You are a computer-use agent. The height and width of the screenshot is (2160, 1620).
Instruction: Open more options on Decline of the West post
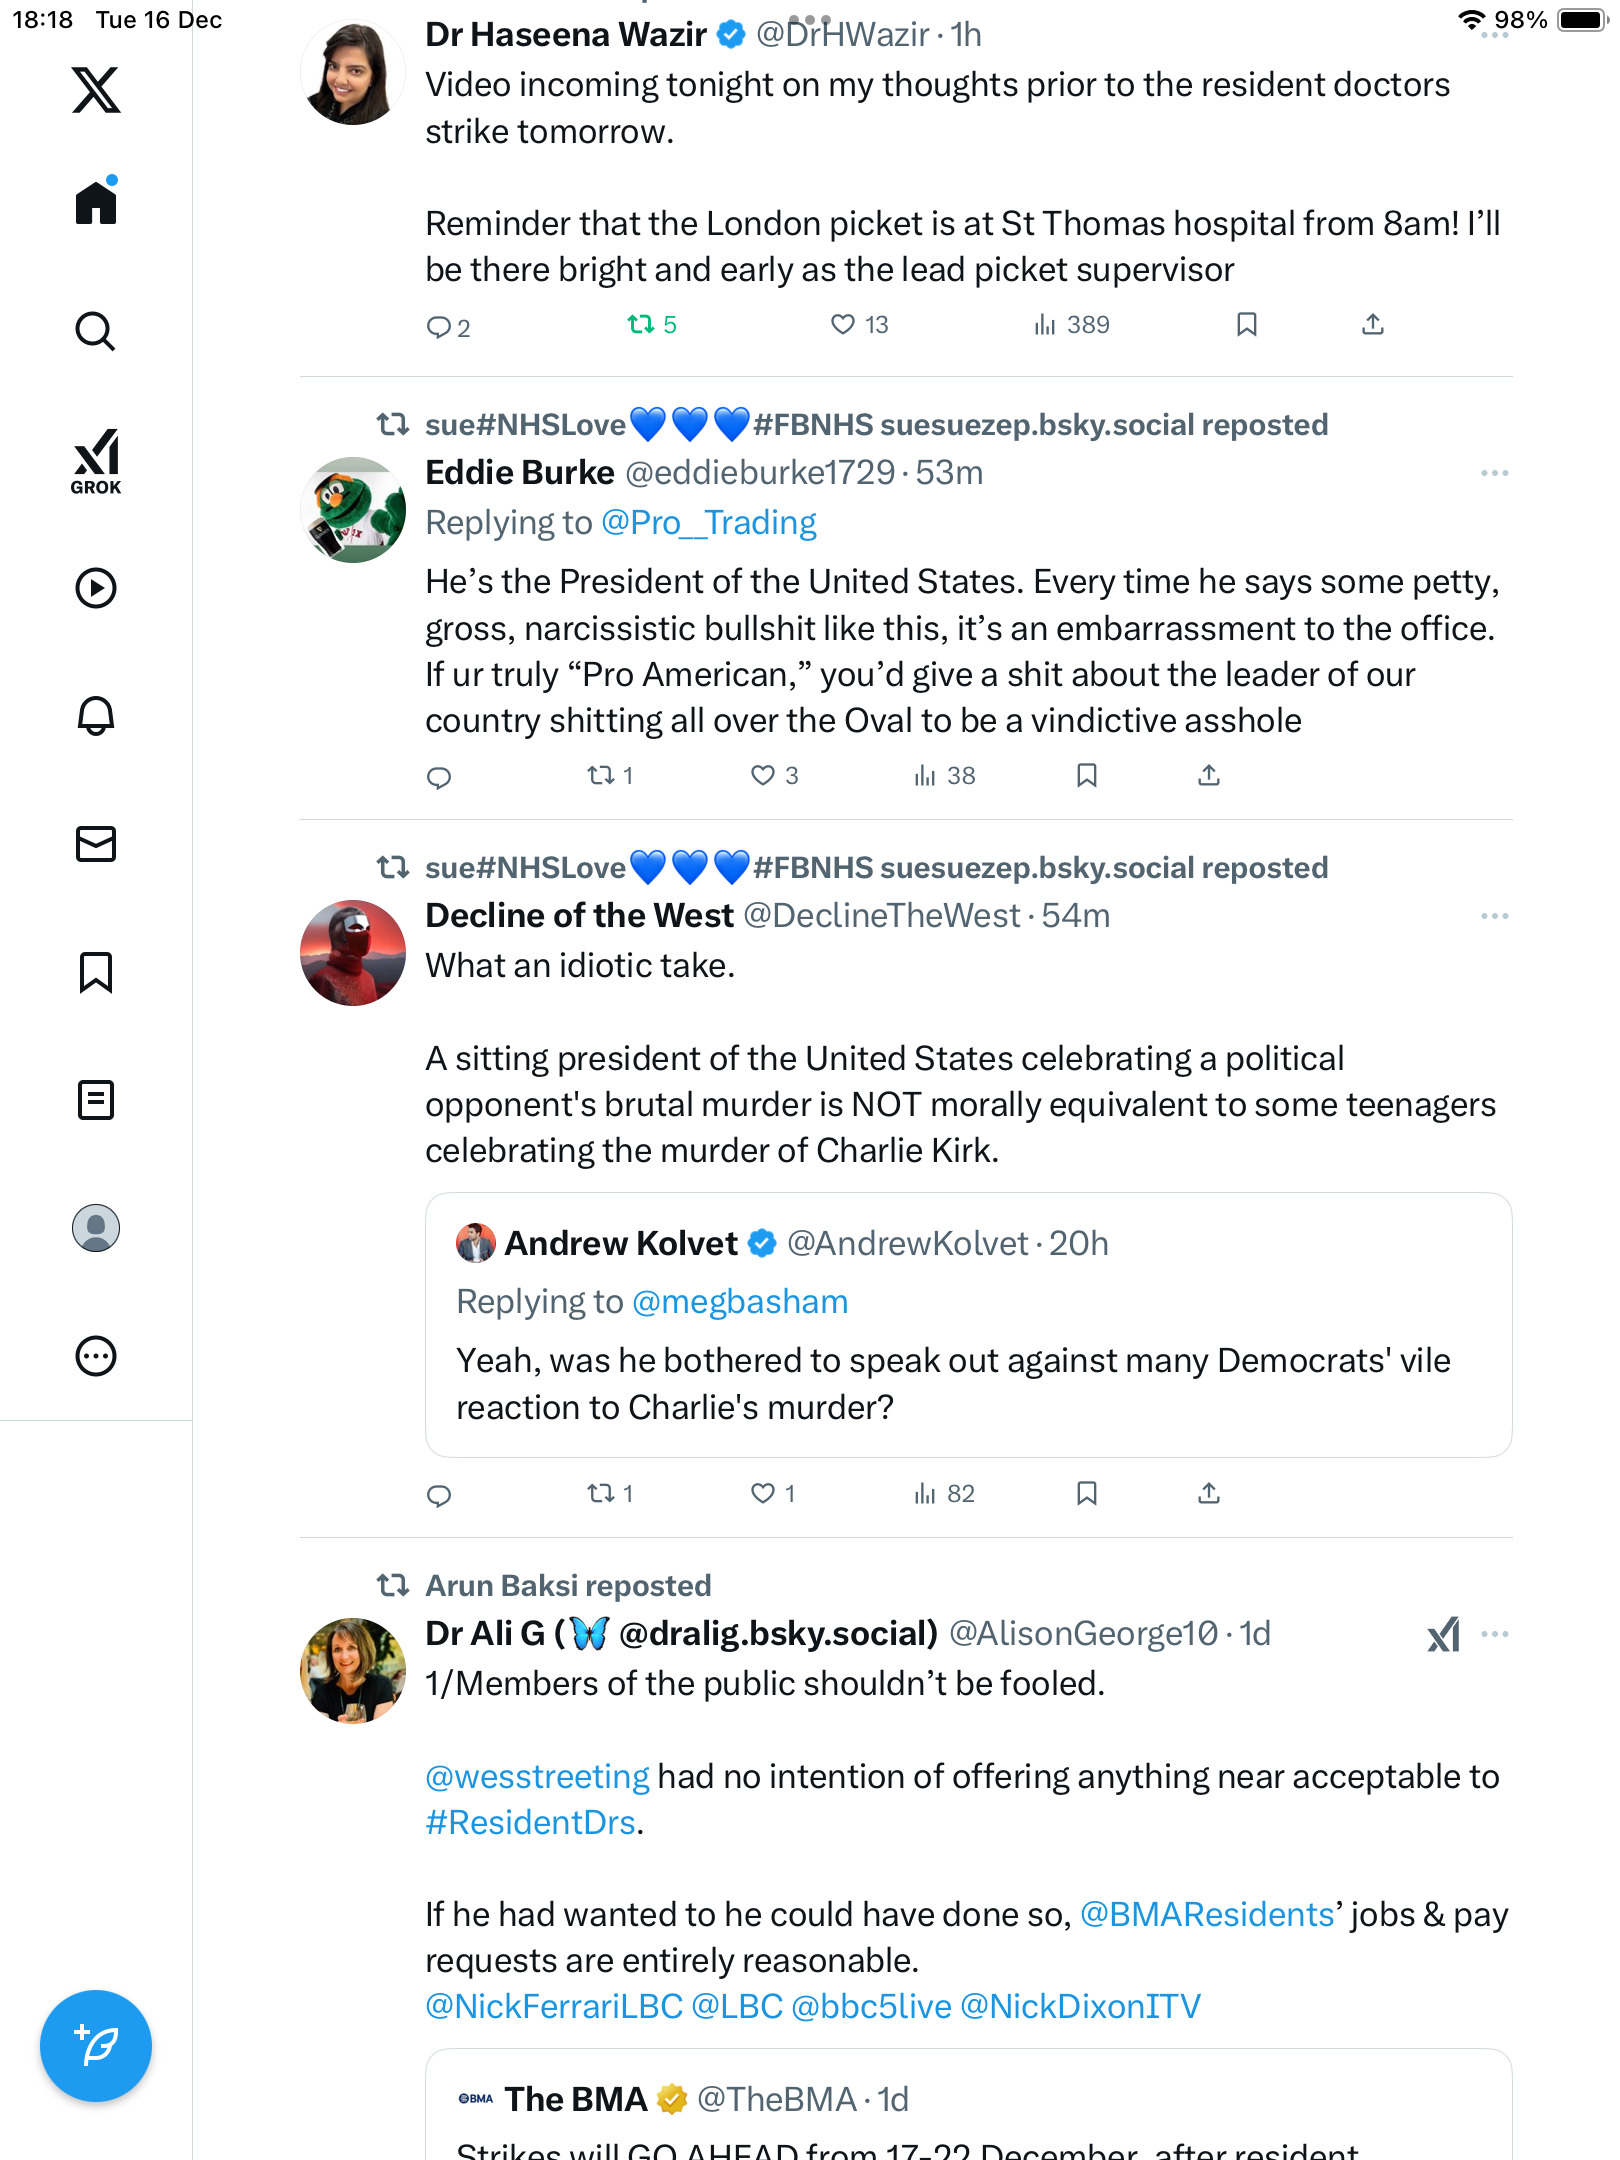[x=1494, y=916]
